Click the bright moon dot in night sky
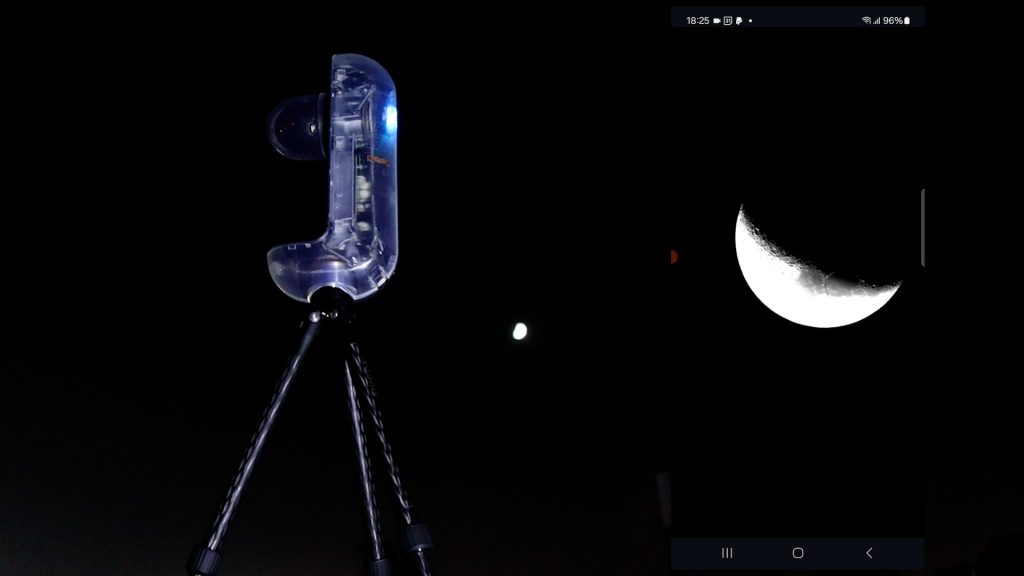Viewport: 1024px width, 576px height. click(x=519, y=331)
